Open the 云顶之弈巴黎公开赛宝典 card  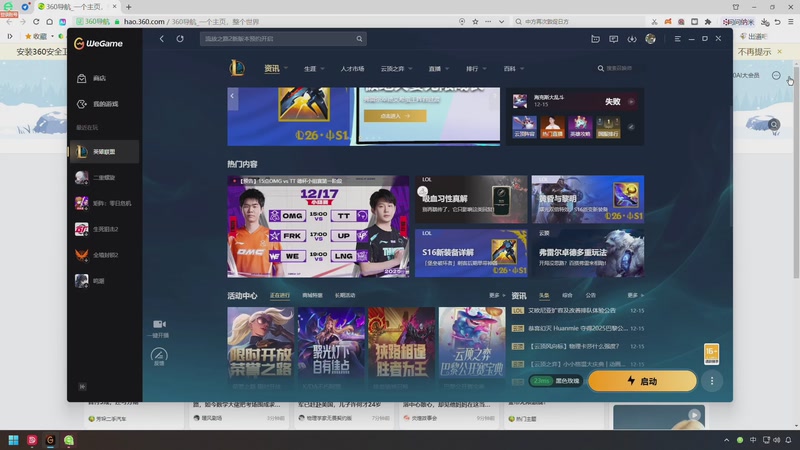tap(472, 349)
